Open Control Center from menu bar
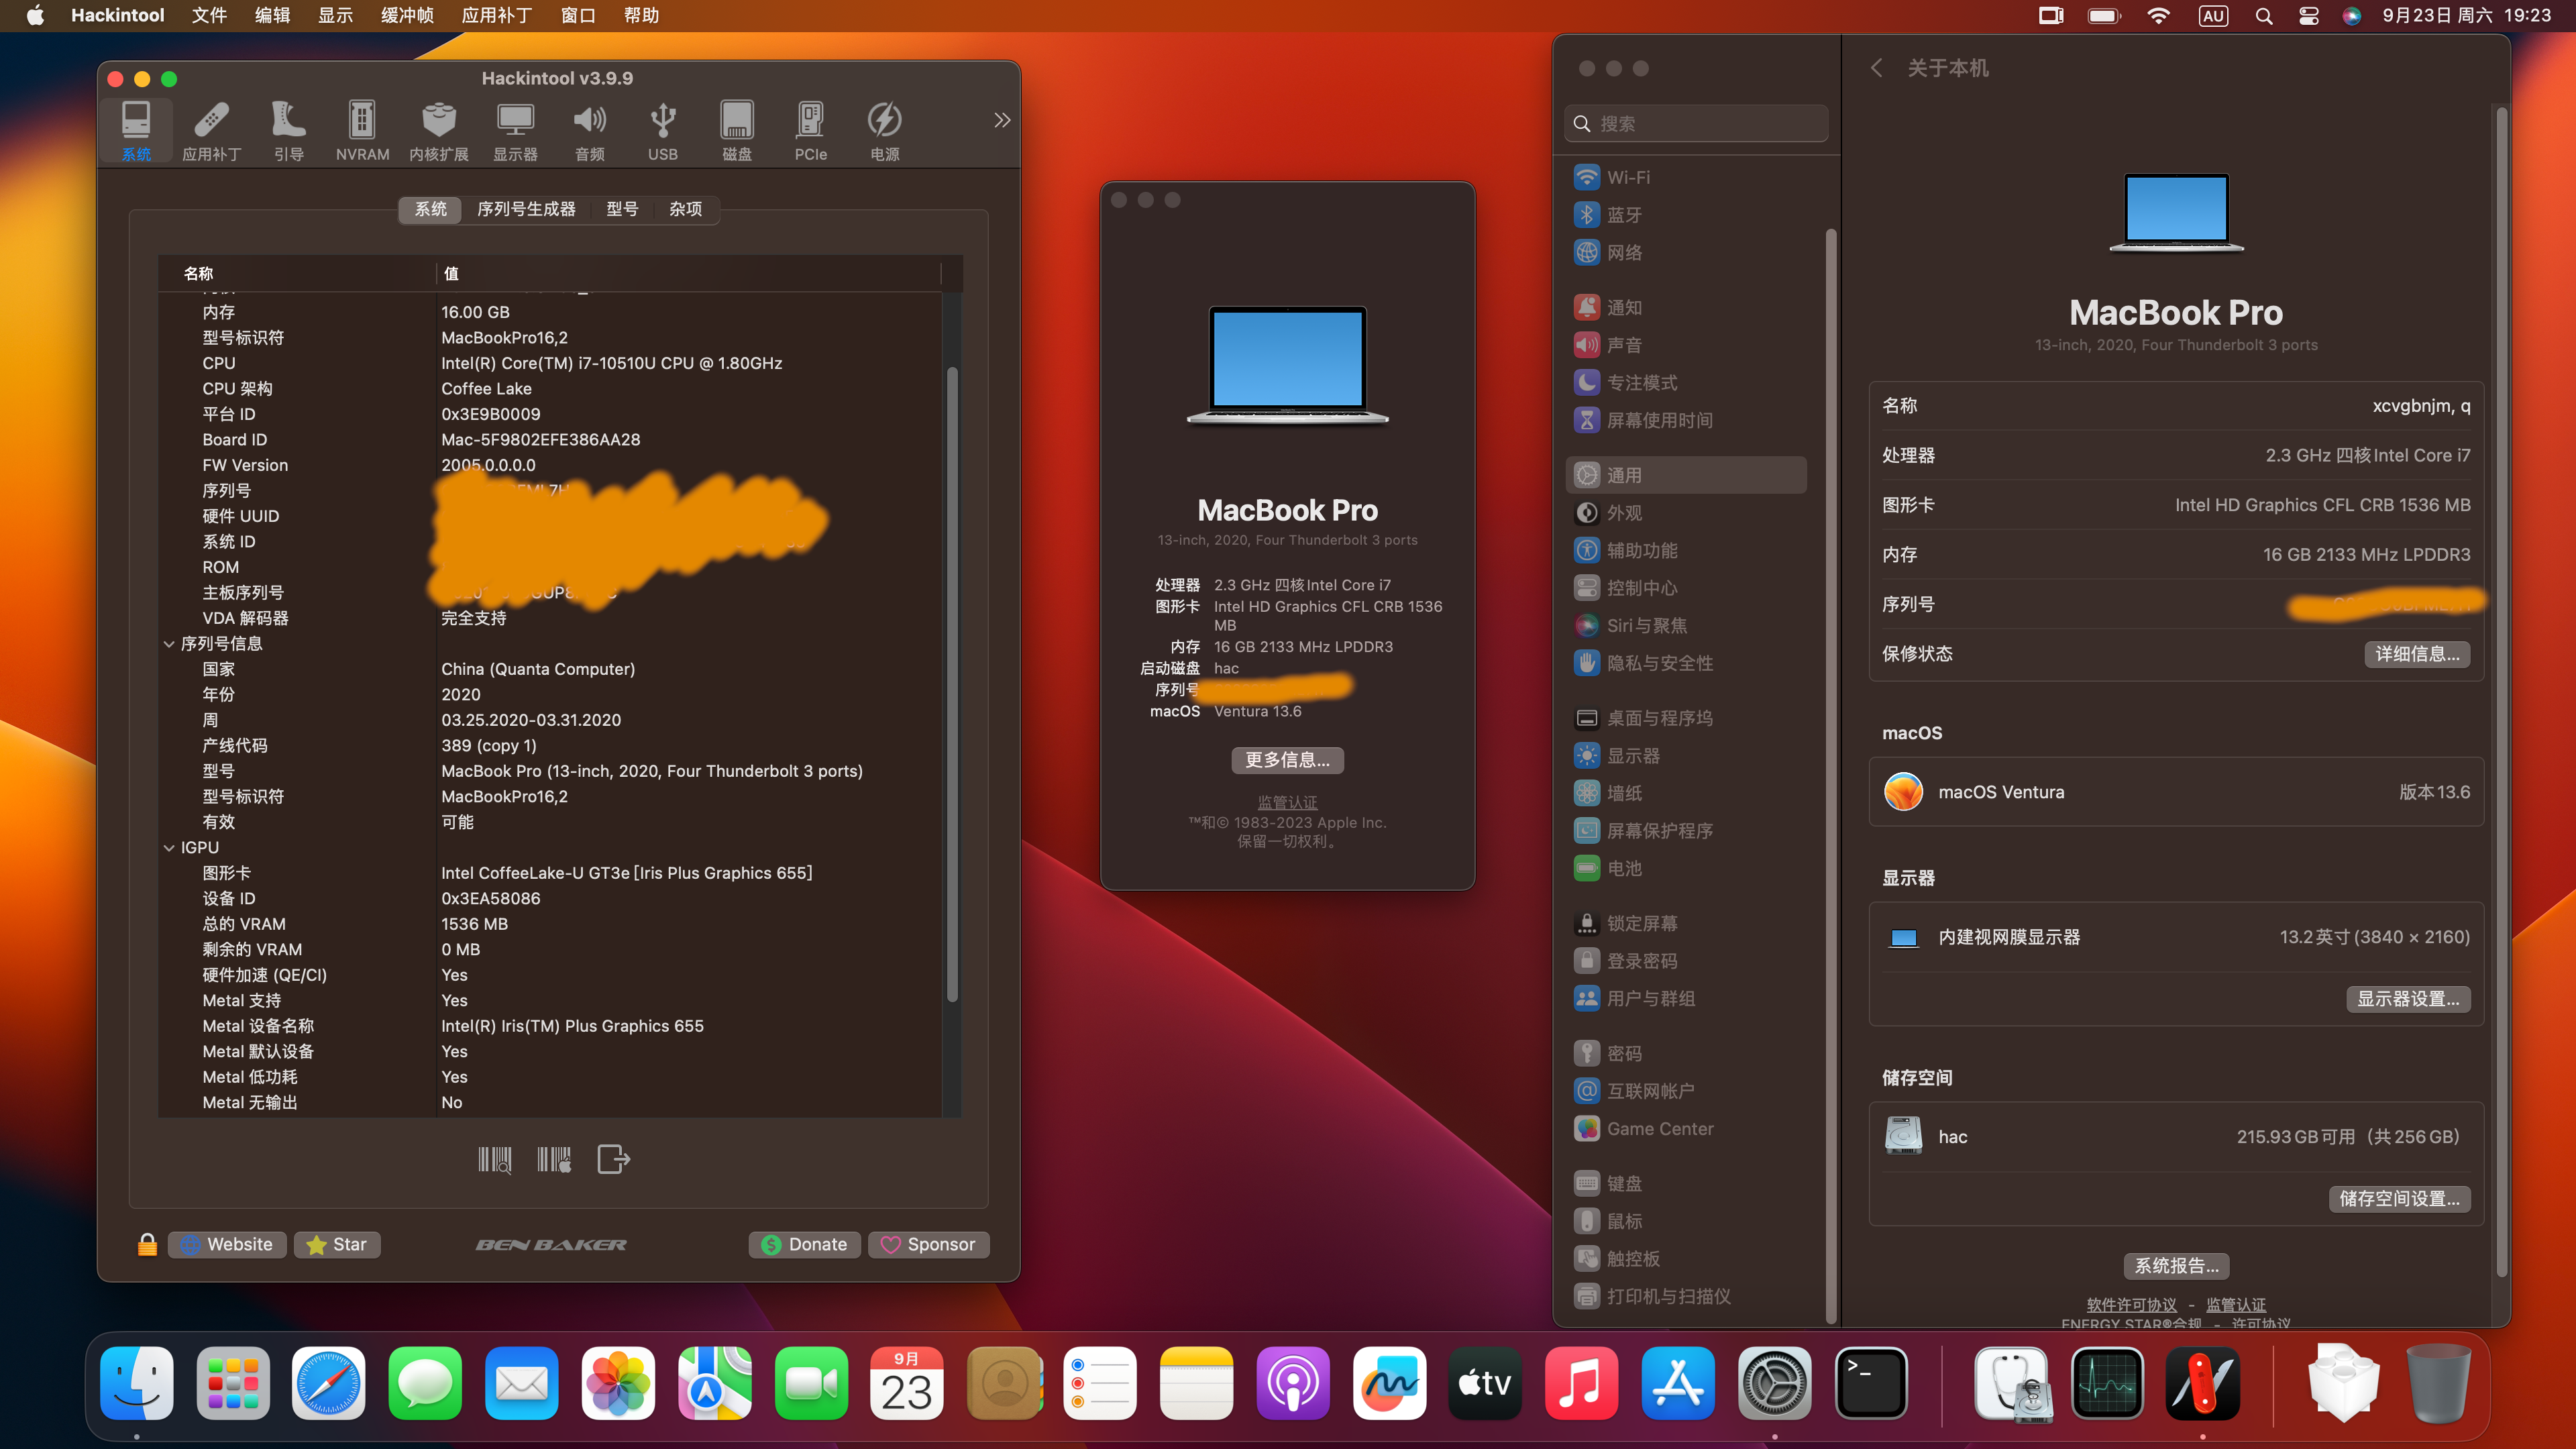This screenshot has height=1449, width=2576. [x=2308, y=16]
